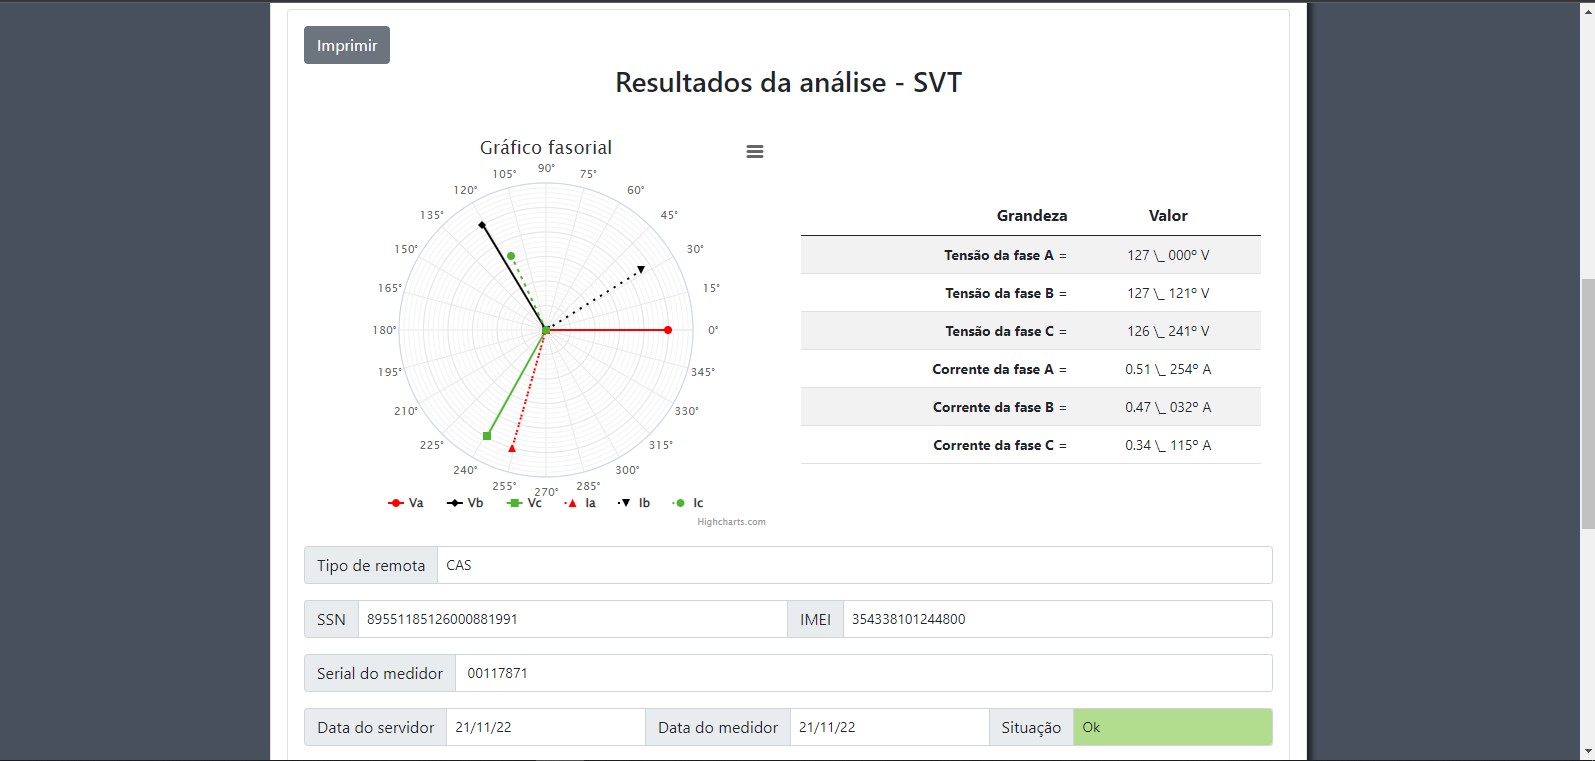This screenshot has height=761, width=1595.
Task: Click the red Va phasor endpoint marker
Action: [668, 330]
